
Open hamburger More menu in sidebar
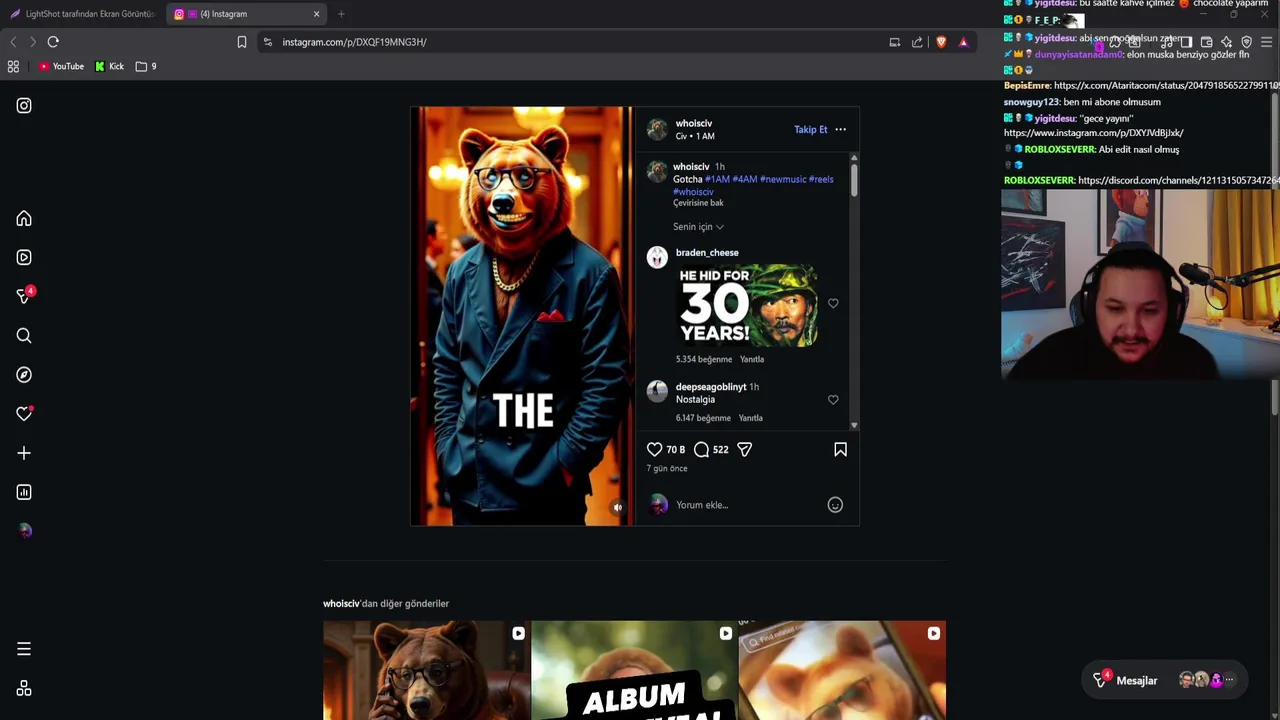(x=24, y=650)
